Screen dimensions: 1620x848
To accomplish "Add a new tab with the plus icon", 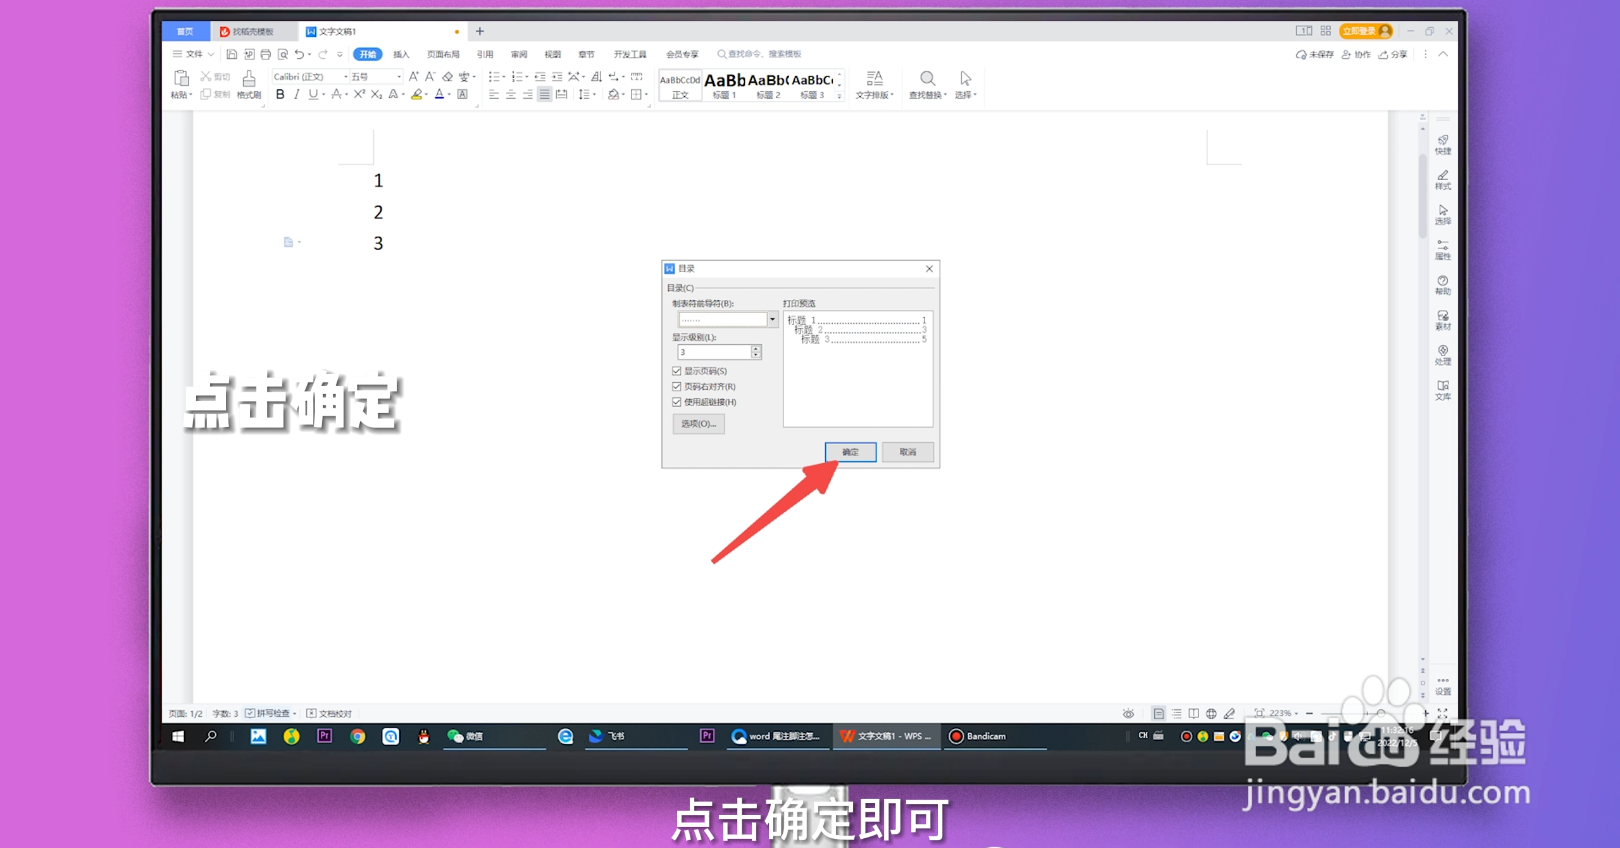I will tap(480, 32).
